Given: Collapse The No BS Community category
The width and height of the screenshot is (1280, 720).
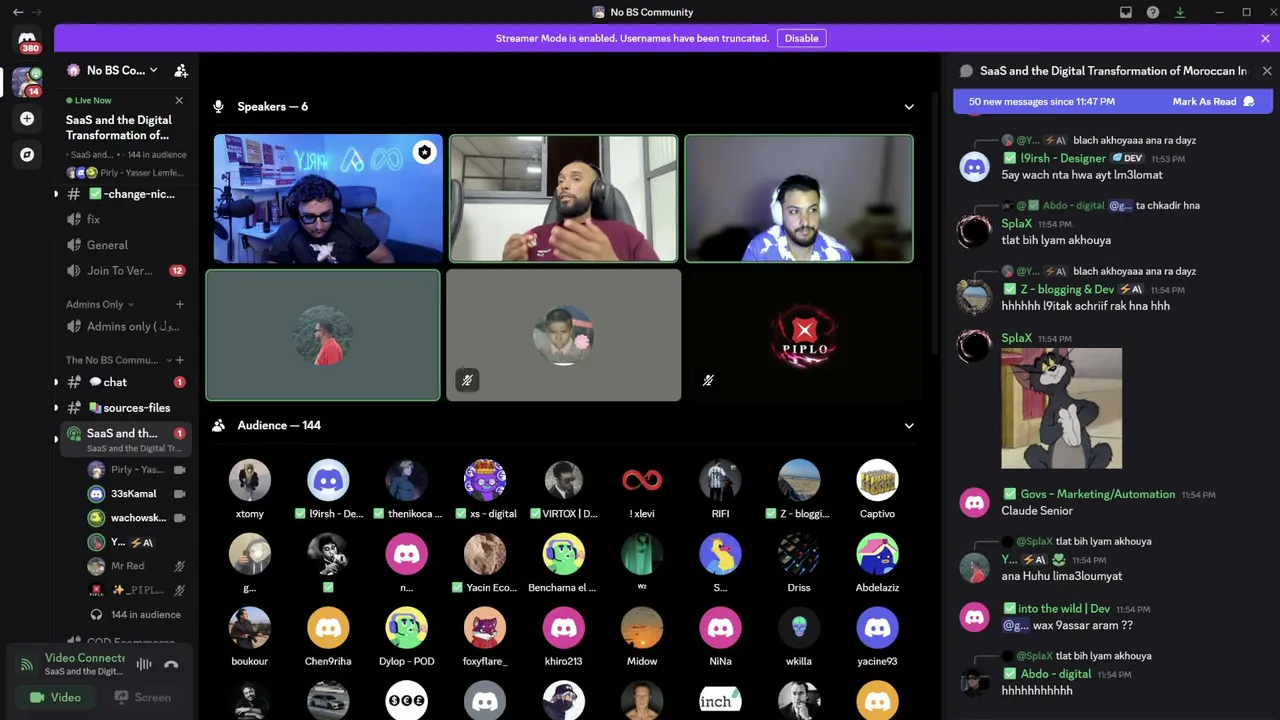Looking at the screenshot, I should tap(116, 360).
